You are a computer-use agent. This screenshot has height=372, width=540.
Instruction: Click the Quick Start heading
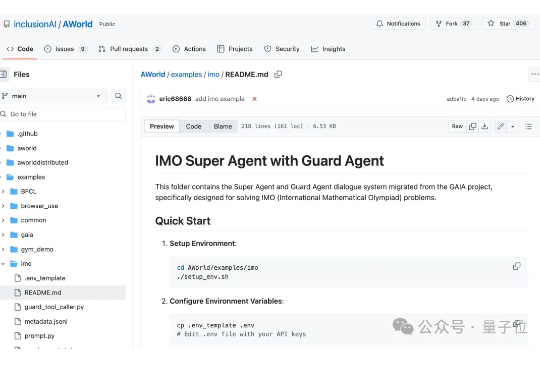183,221
